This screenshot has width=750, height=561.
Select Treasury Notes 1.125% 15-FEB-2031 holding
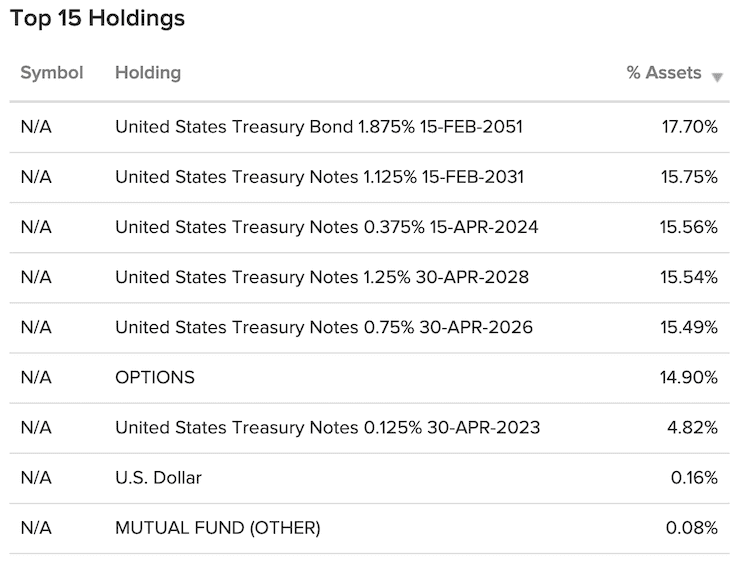(320, 177)
